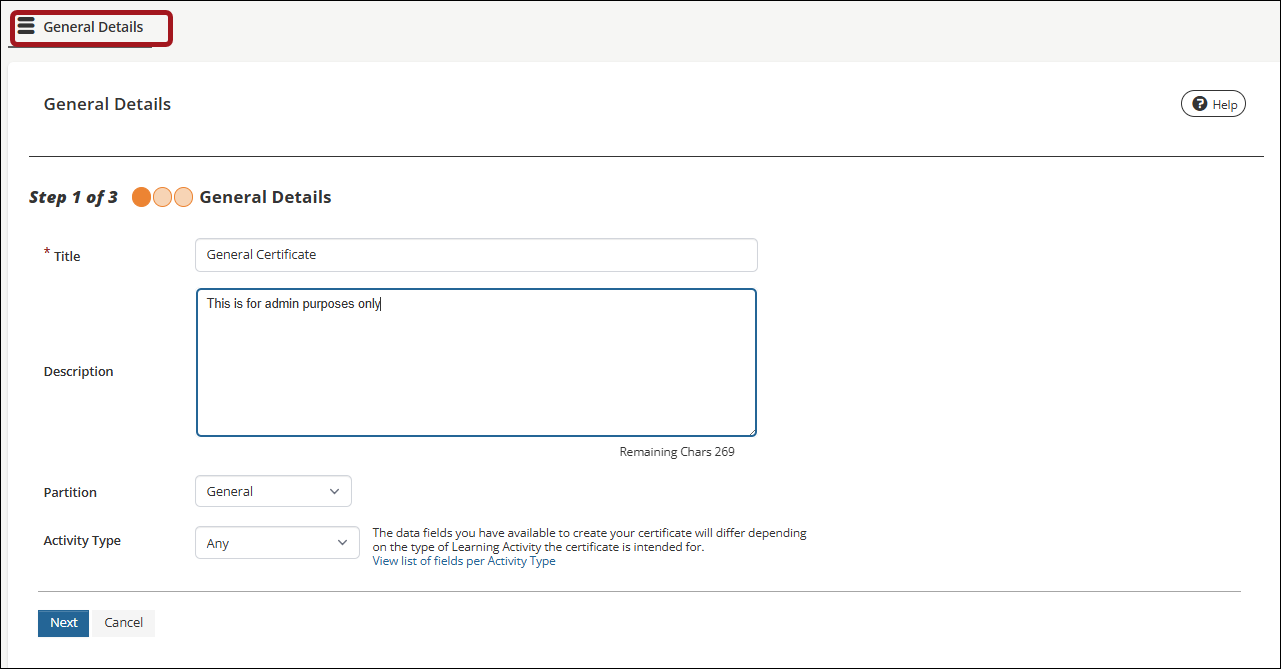Image resolution: width=1281 pixels, height=669 pixels.
Task: Click the red asterisk beside Title
Action: point(47,252)
